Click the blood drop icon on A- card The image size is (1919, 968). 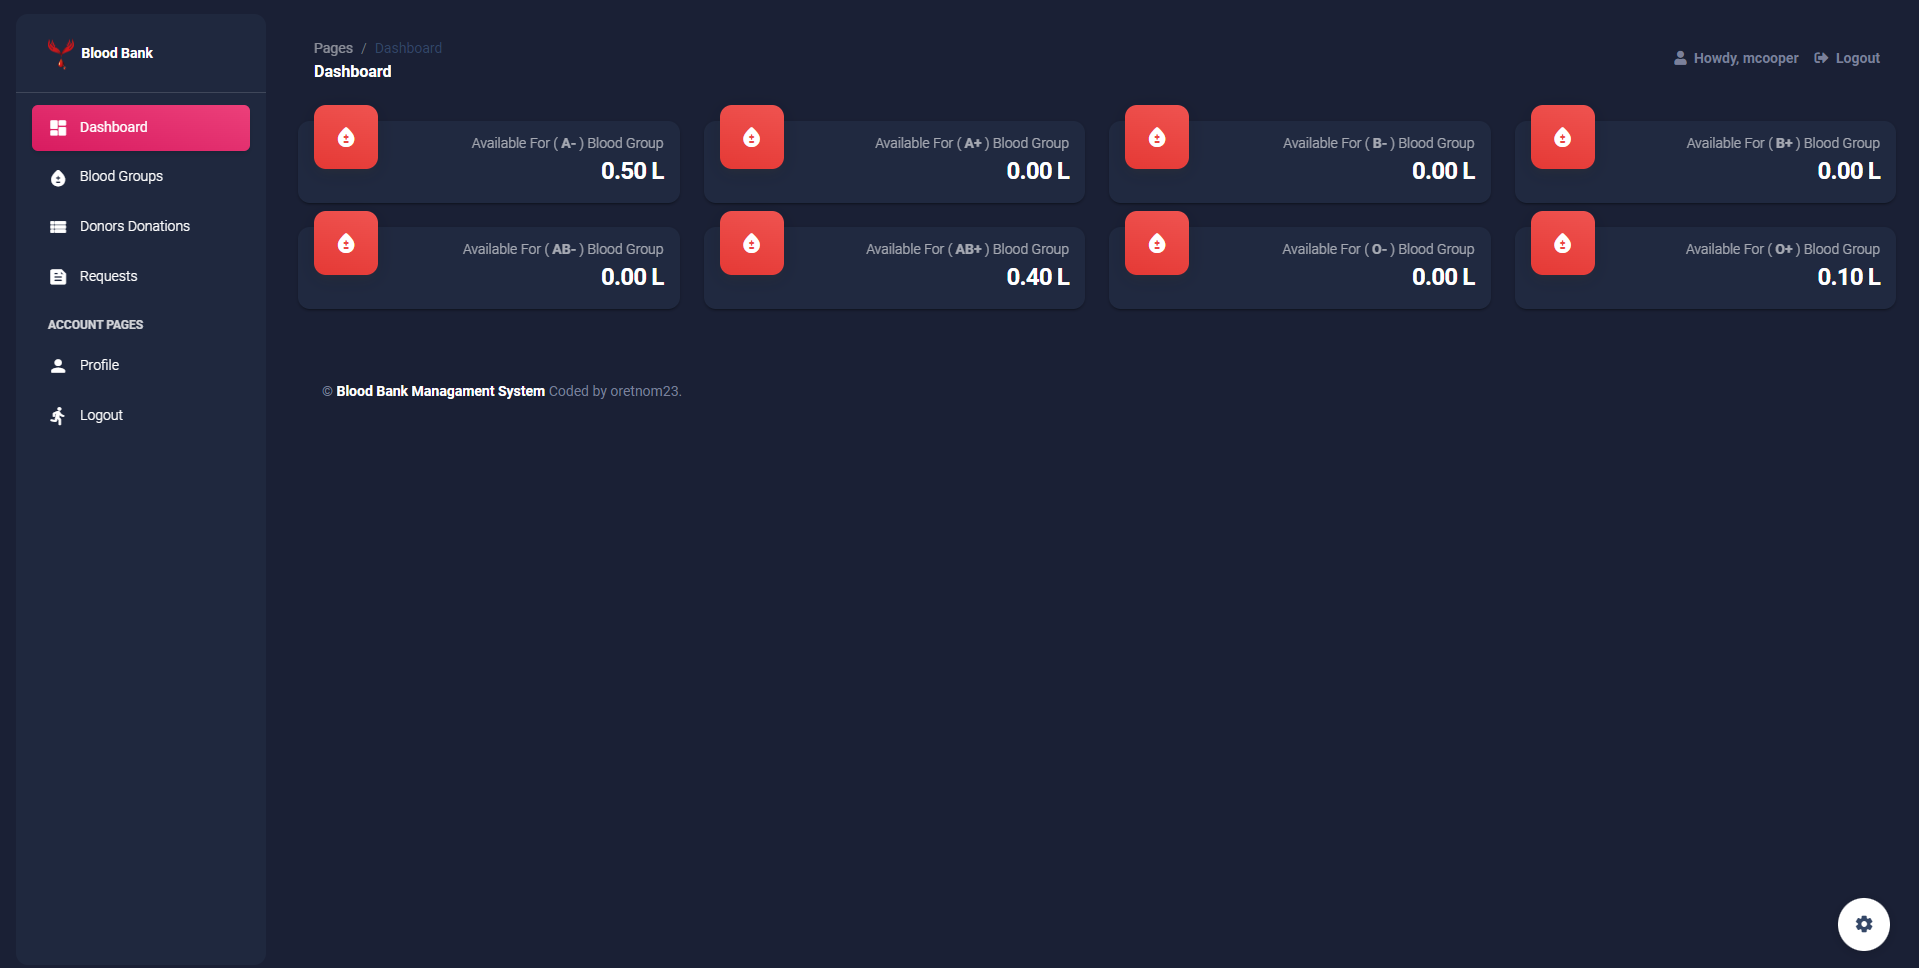(x=345, y=137)
